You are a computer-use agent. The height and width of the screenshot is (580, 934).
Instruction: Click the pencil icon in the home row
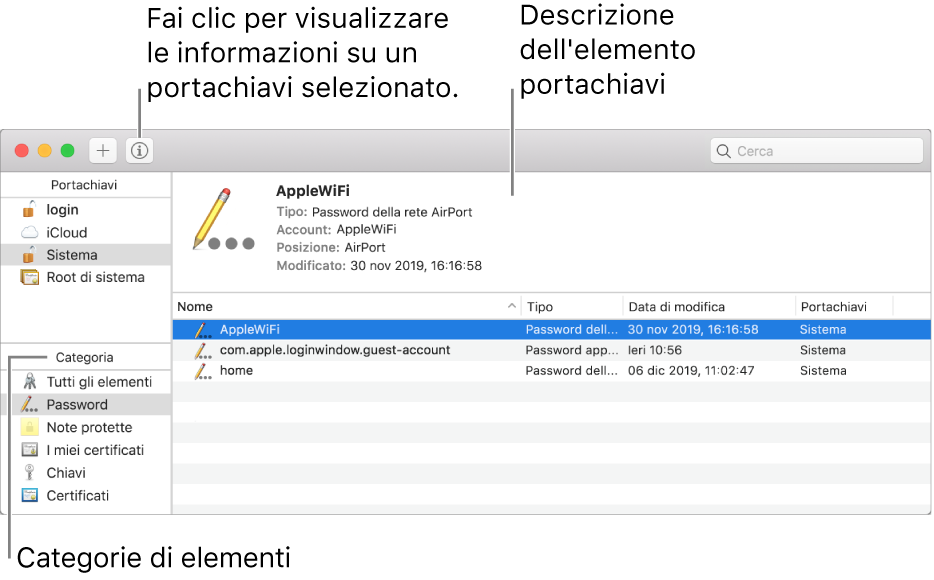[x=203, y=370]
